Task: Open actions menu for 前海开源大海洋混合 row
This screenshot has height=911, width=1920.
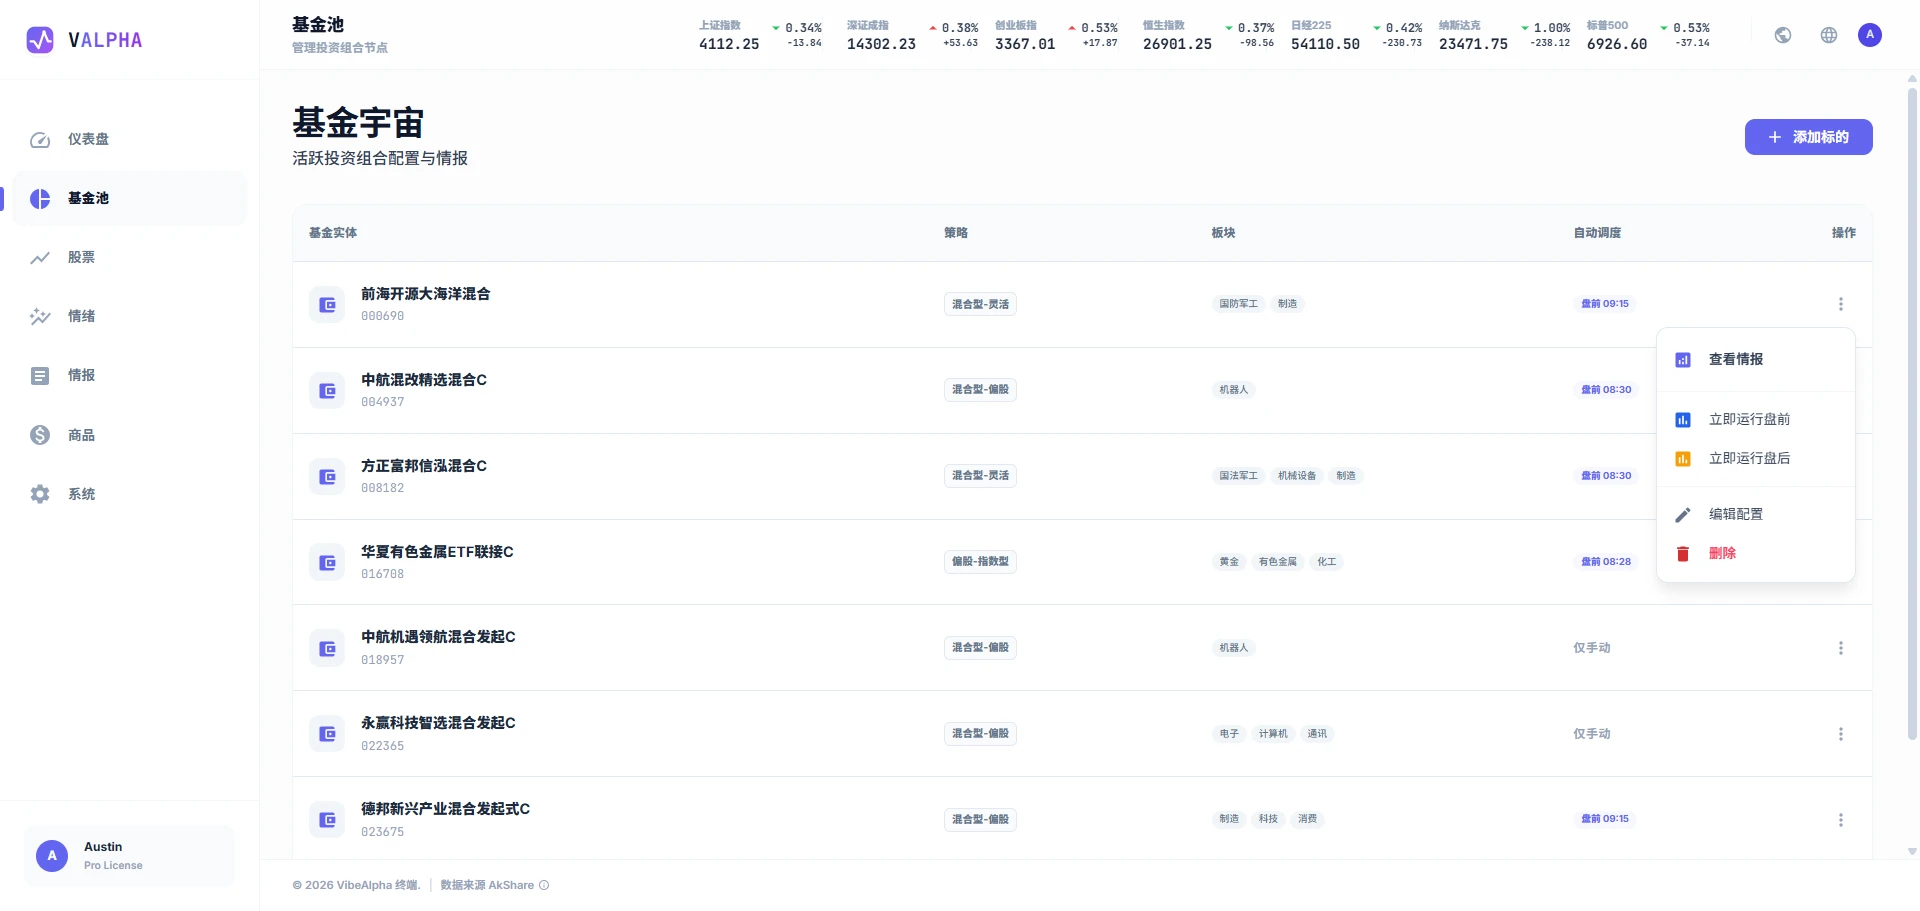Action: [1841, 304]
